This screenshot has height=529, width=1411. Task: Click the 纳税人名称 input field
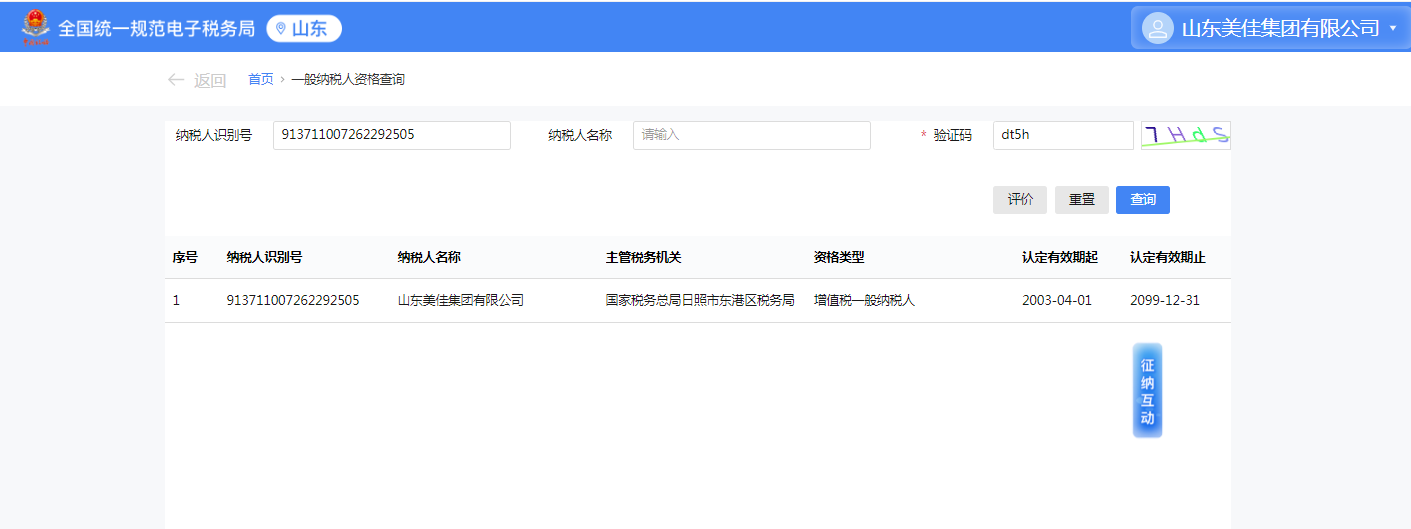coord(751,135)
